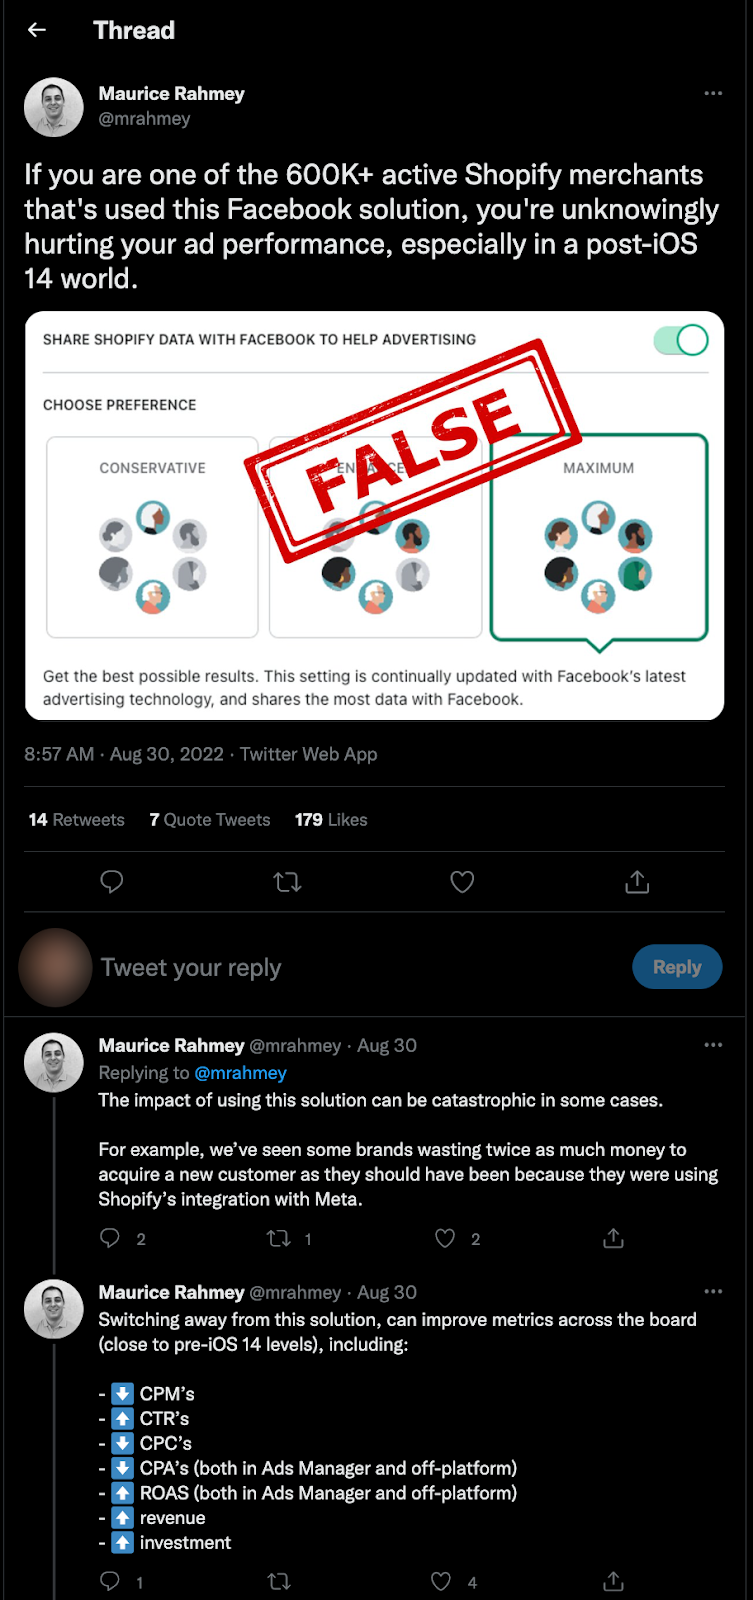The height and width of the screenshot is (1600, 753).
Task: Select the Conservative preference option
Action: point(152,537)
